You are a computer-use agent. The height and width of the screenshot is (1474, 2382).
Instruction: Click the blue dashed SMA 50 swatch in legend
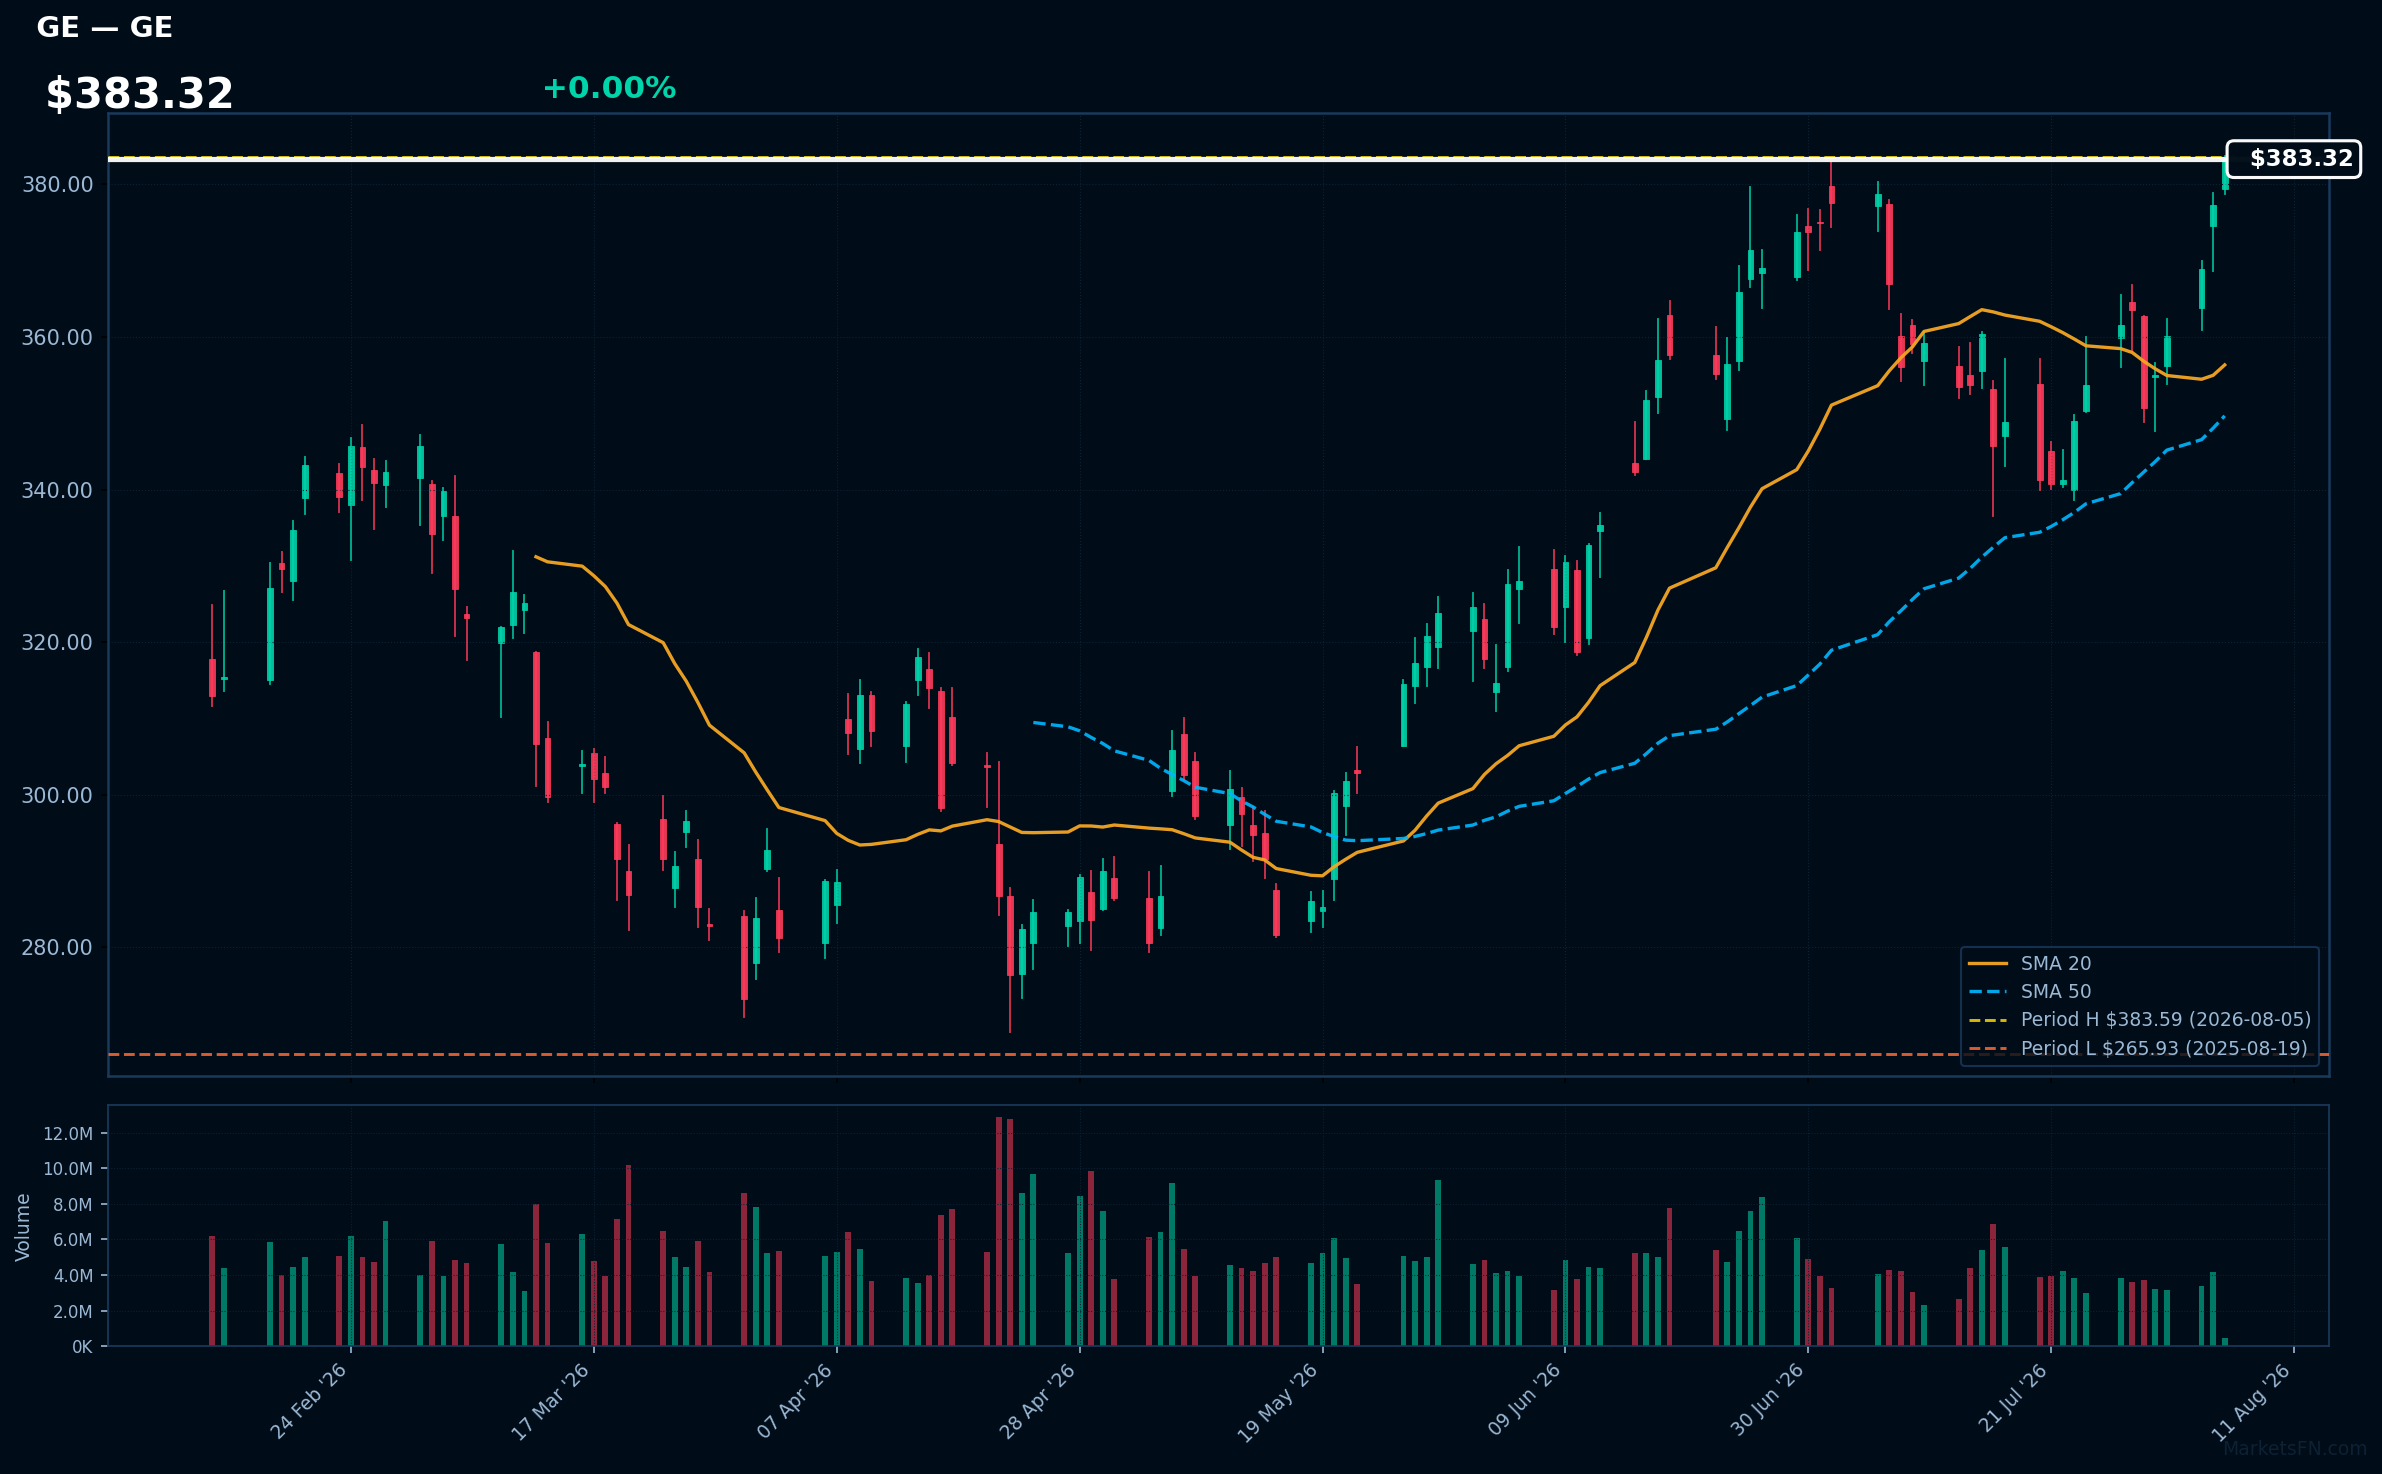[1988, 992]
